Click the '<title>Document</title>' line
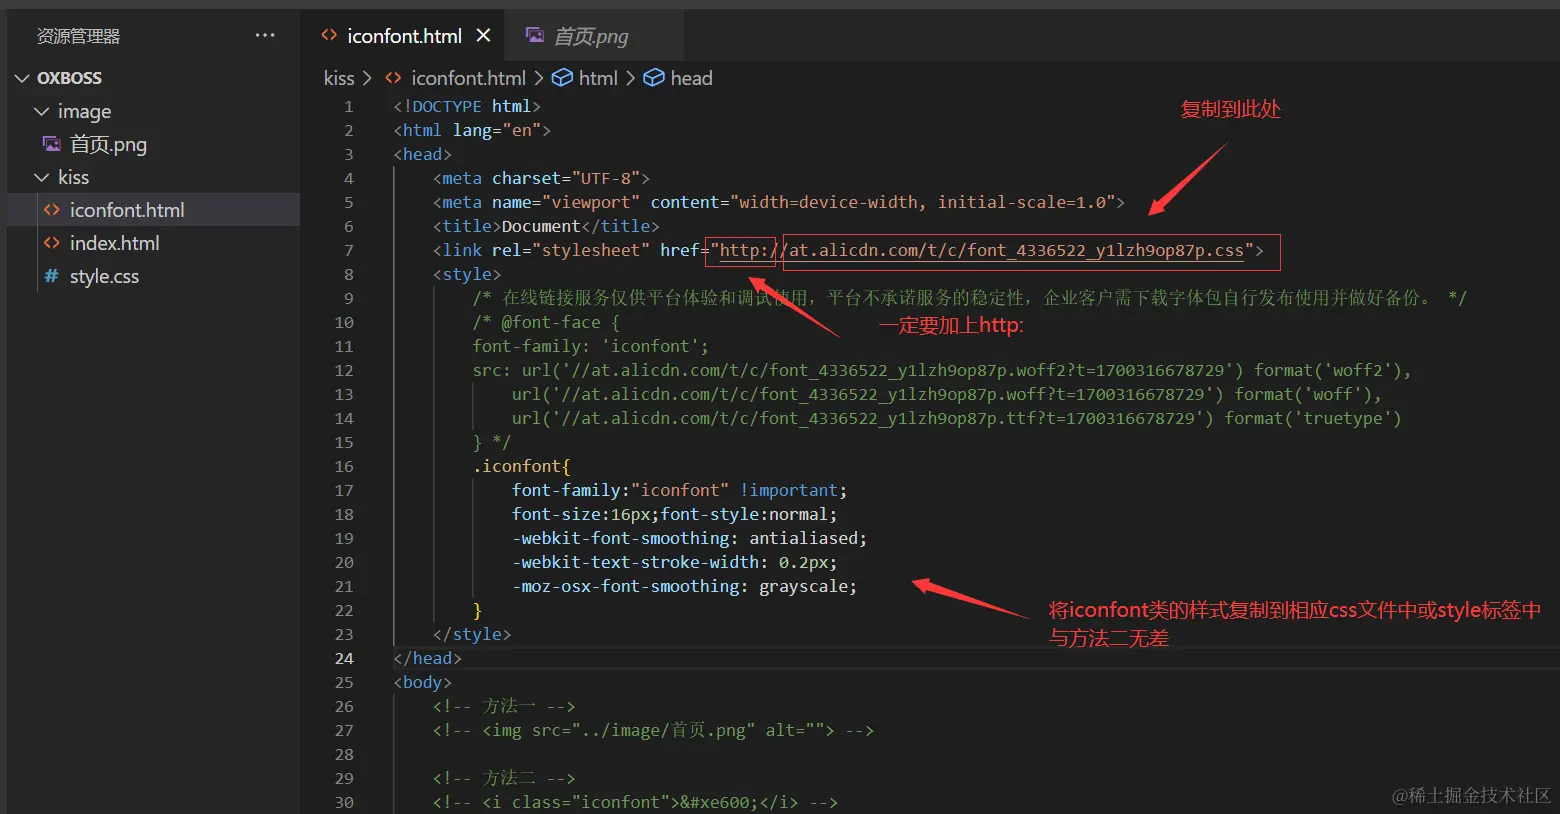The width and height of the screenshot is (1560, 814). click(x=546, y=226)
